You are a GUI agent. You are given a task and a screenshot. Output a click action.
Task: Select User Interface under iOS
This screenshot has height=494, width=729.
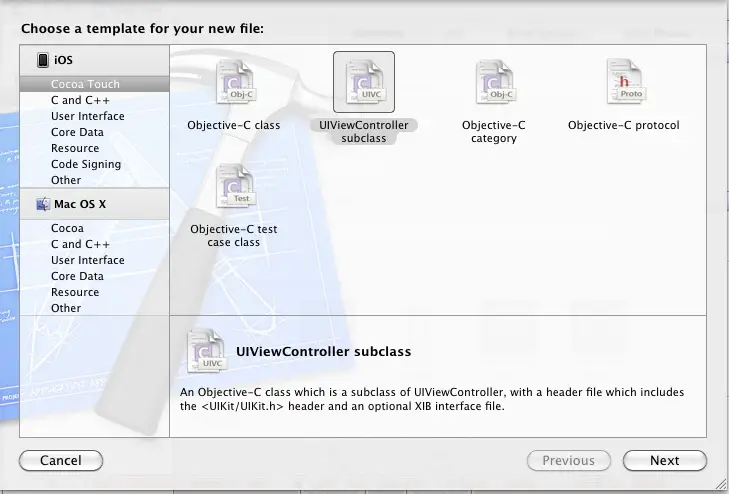point(88,116)
